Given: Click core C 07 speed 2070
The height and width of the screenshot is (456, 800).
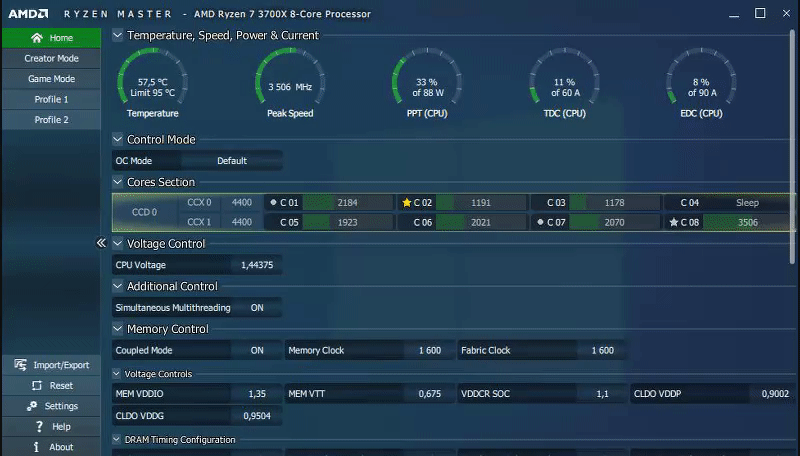Looking at the screenshot, I should (x=614, y=222).
